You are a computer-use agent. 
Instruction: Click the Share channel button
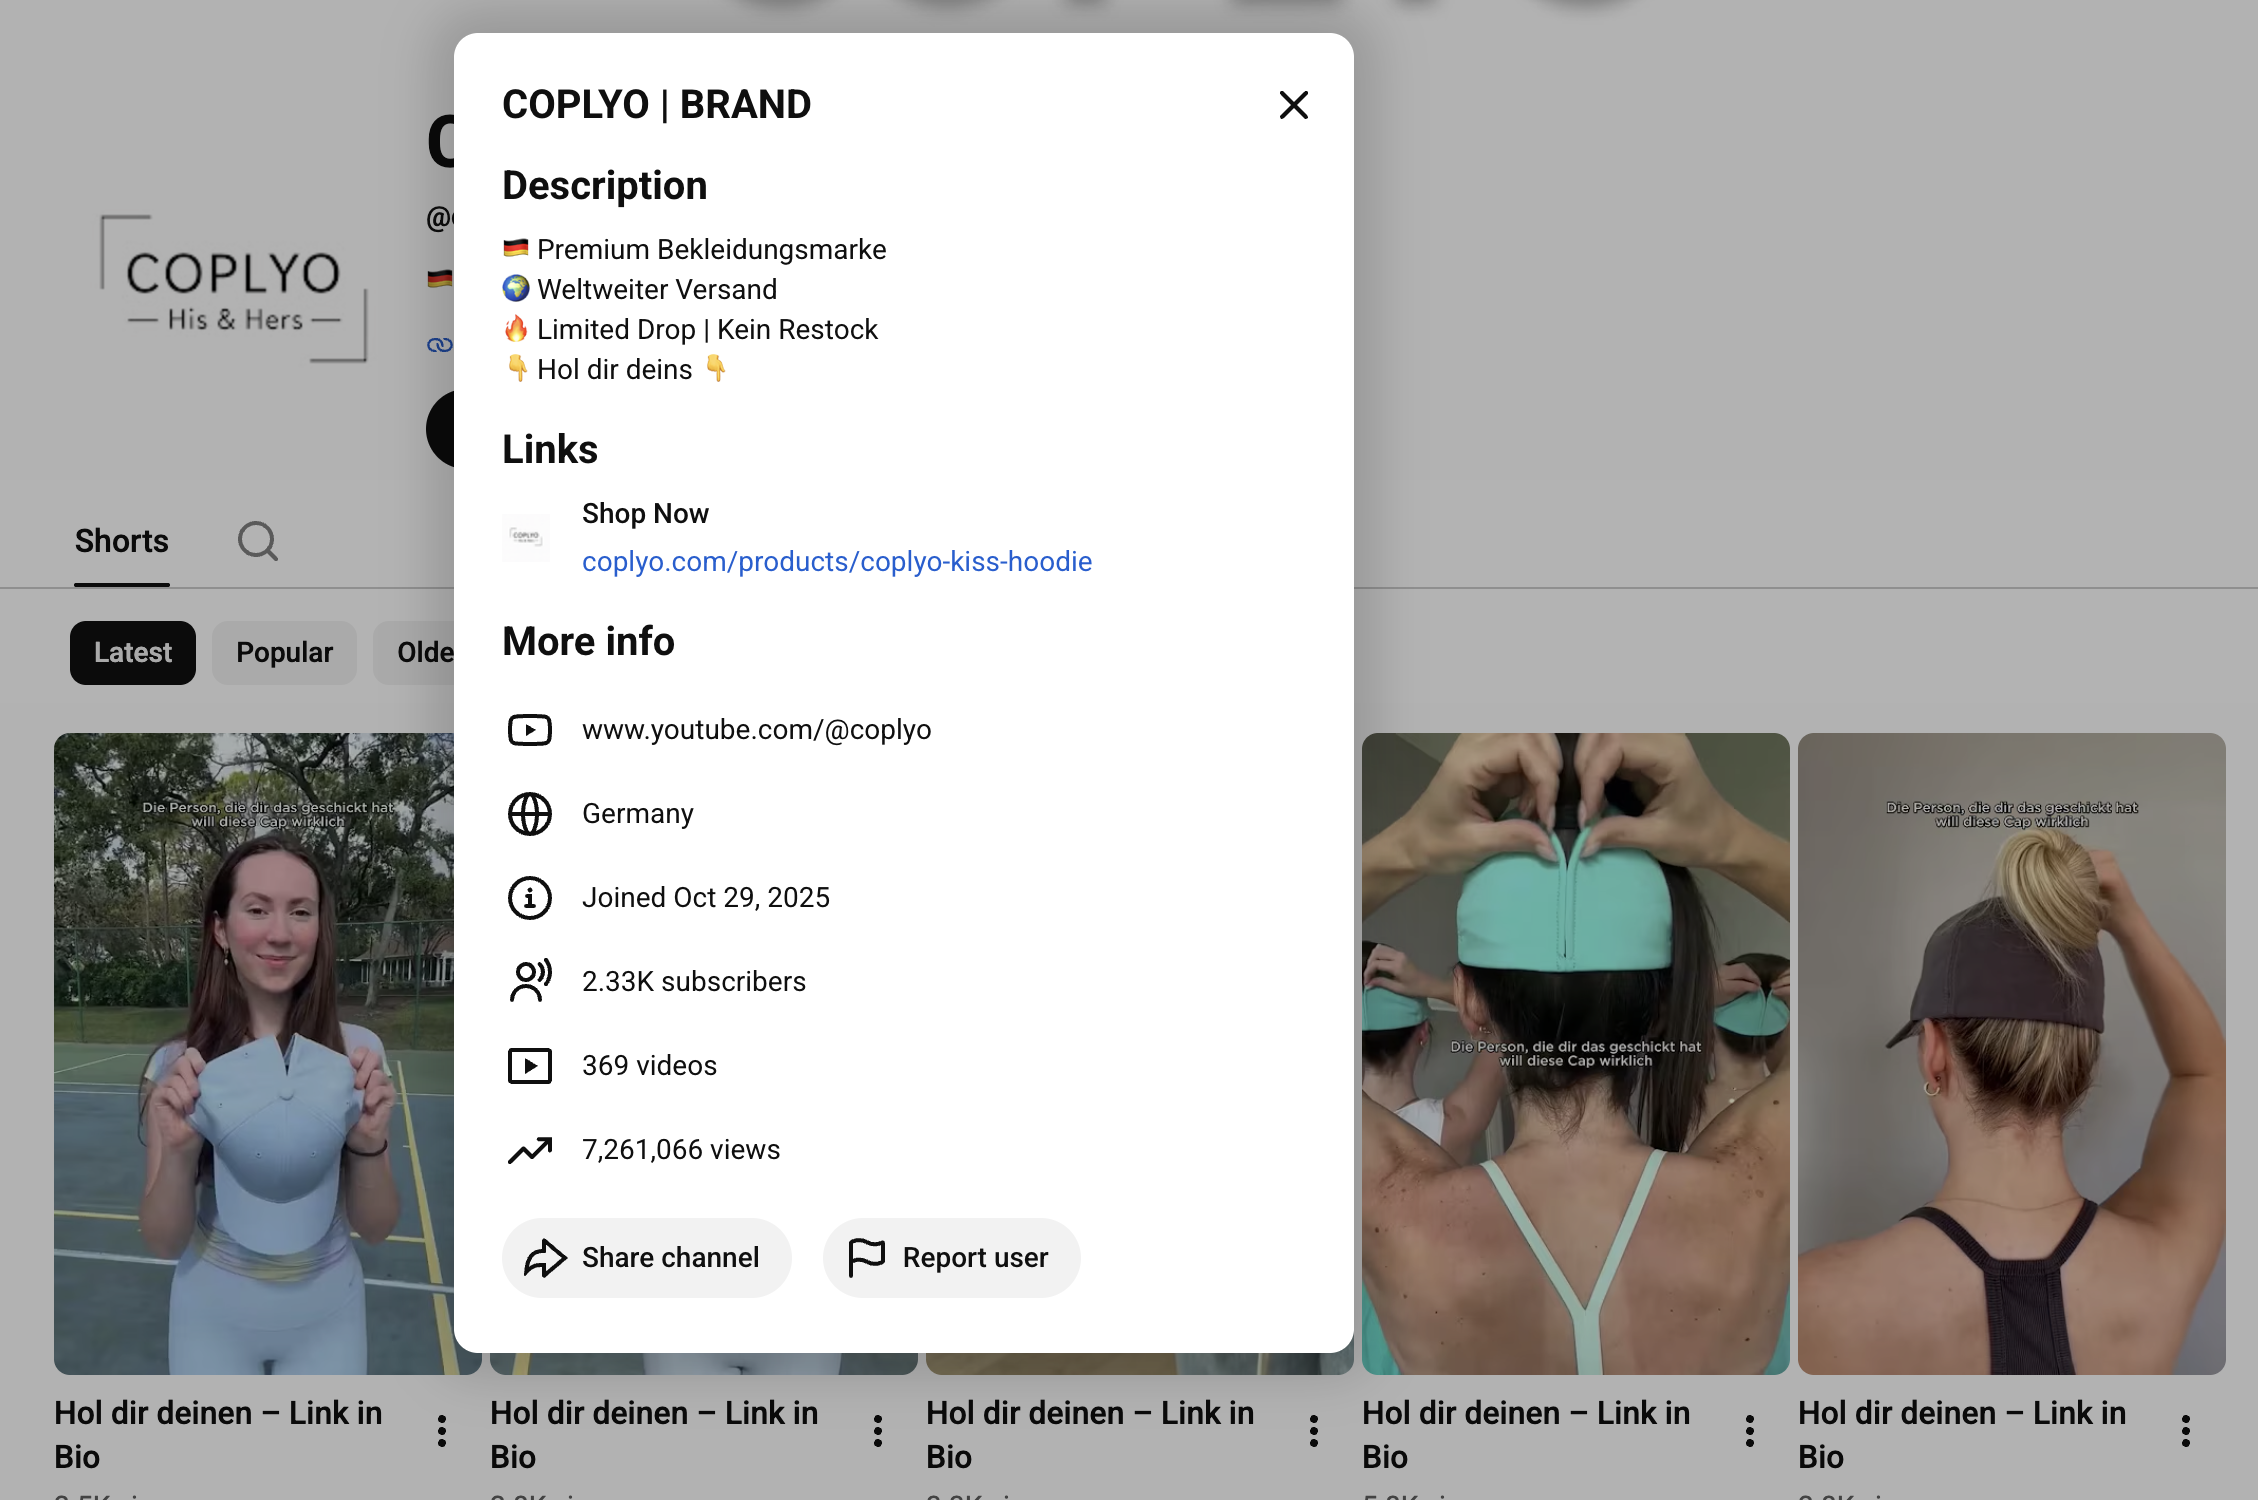click(646, 1257)
